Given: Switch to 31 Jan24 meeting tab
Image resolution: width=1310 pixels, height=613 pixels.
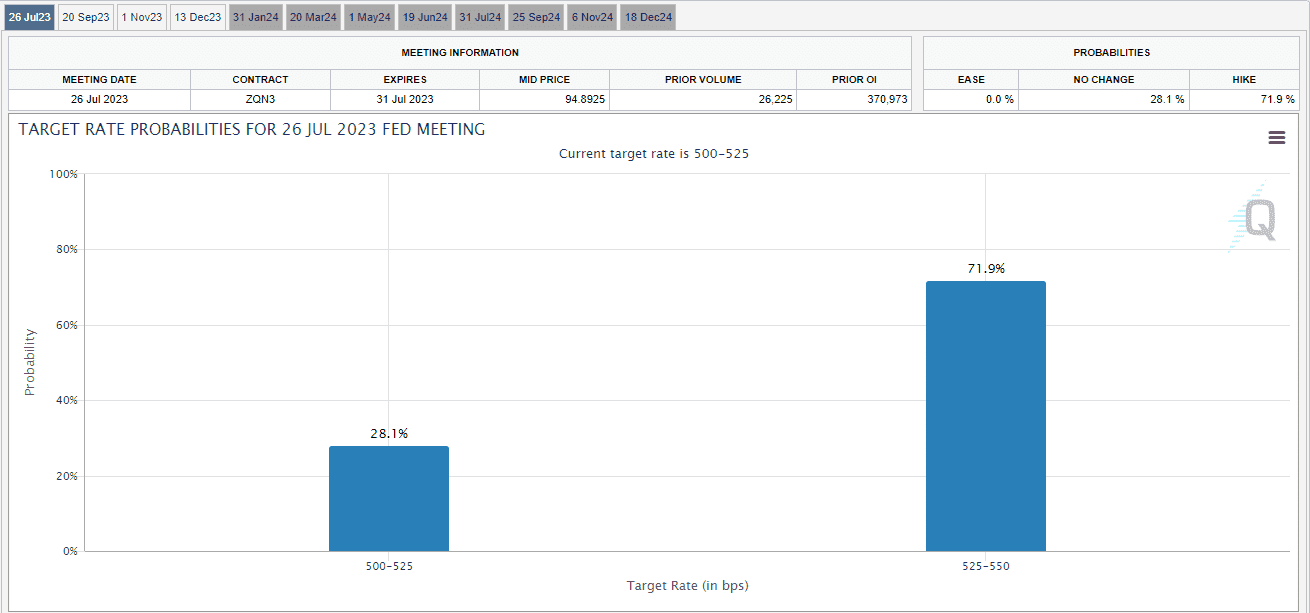Looking at the screenshot, I should [x=256, y=17].
